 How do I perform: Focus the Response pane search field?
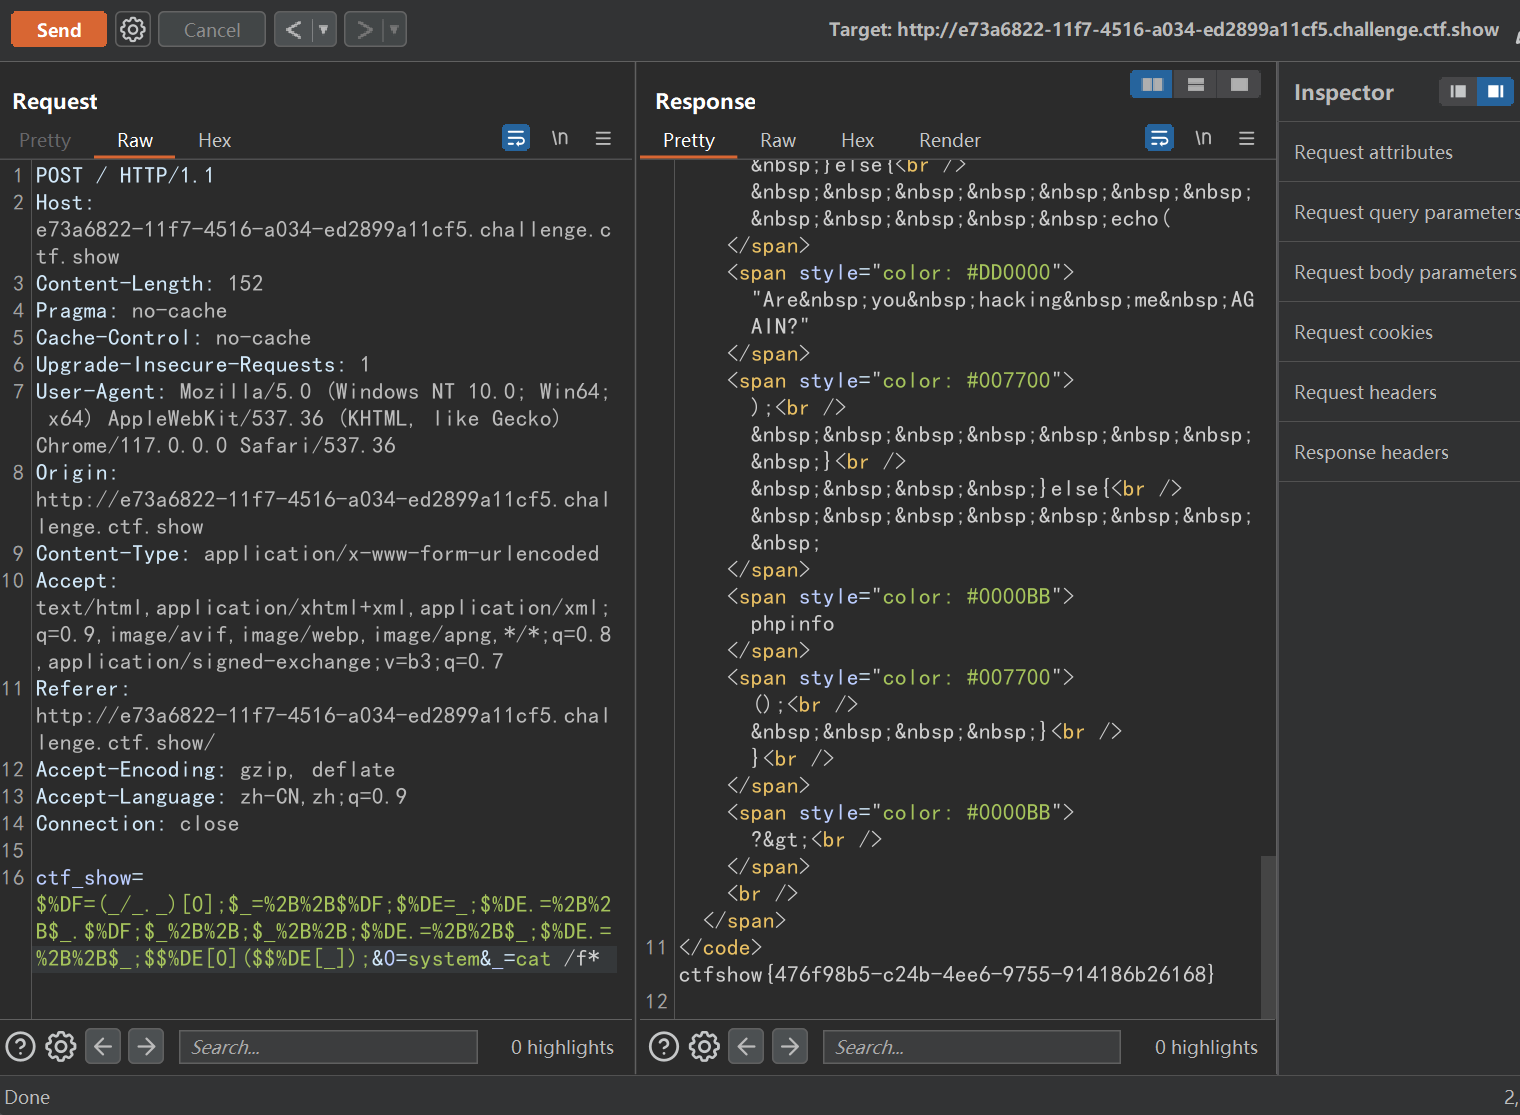[971, 1047]
